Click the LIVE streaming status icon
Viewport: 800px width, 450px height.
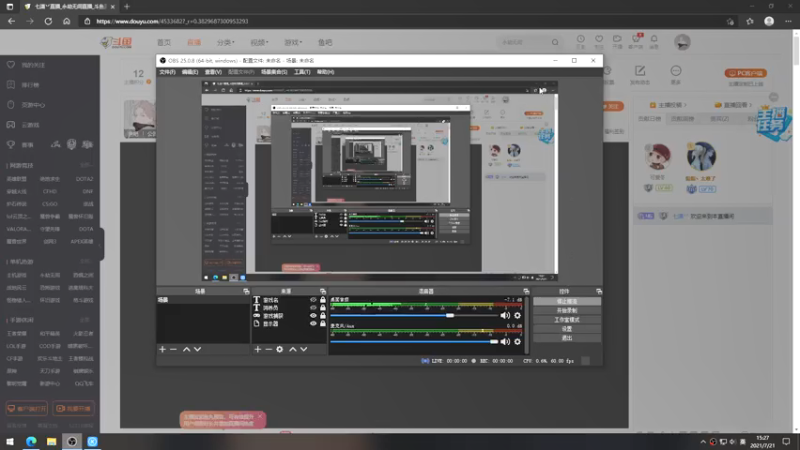click(425, 361)
